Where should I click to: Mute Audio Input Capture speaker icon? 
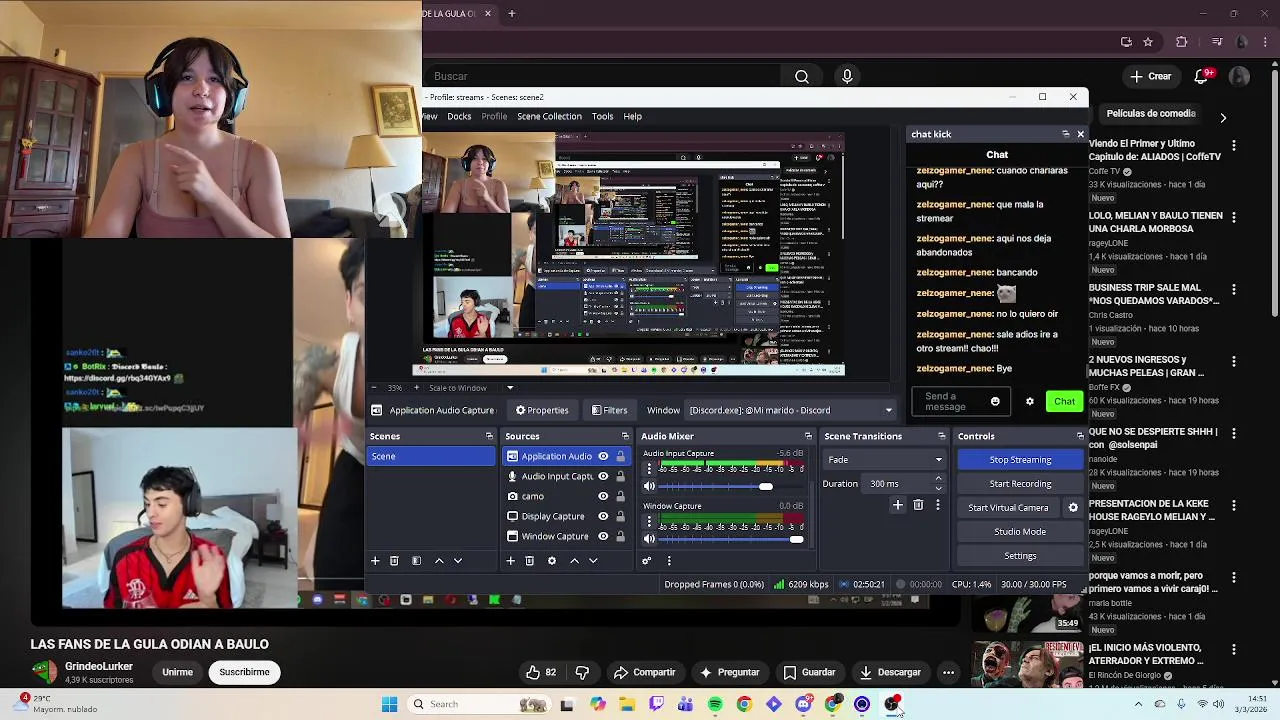649,487
